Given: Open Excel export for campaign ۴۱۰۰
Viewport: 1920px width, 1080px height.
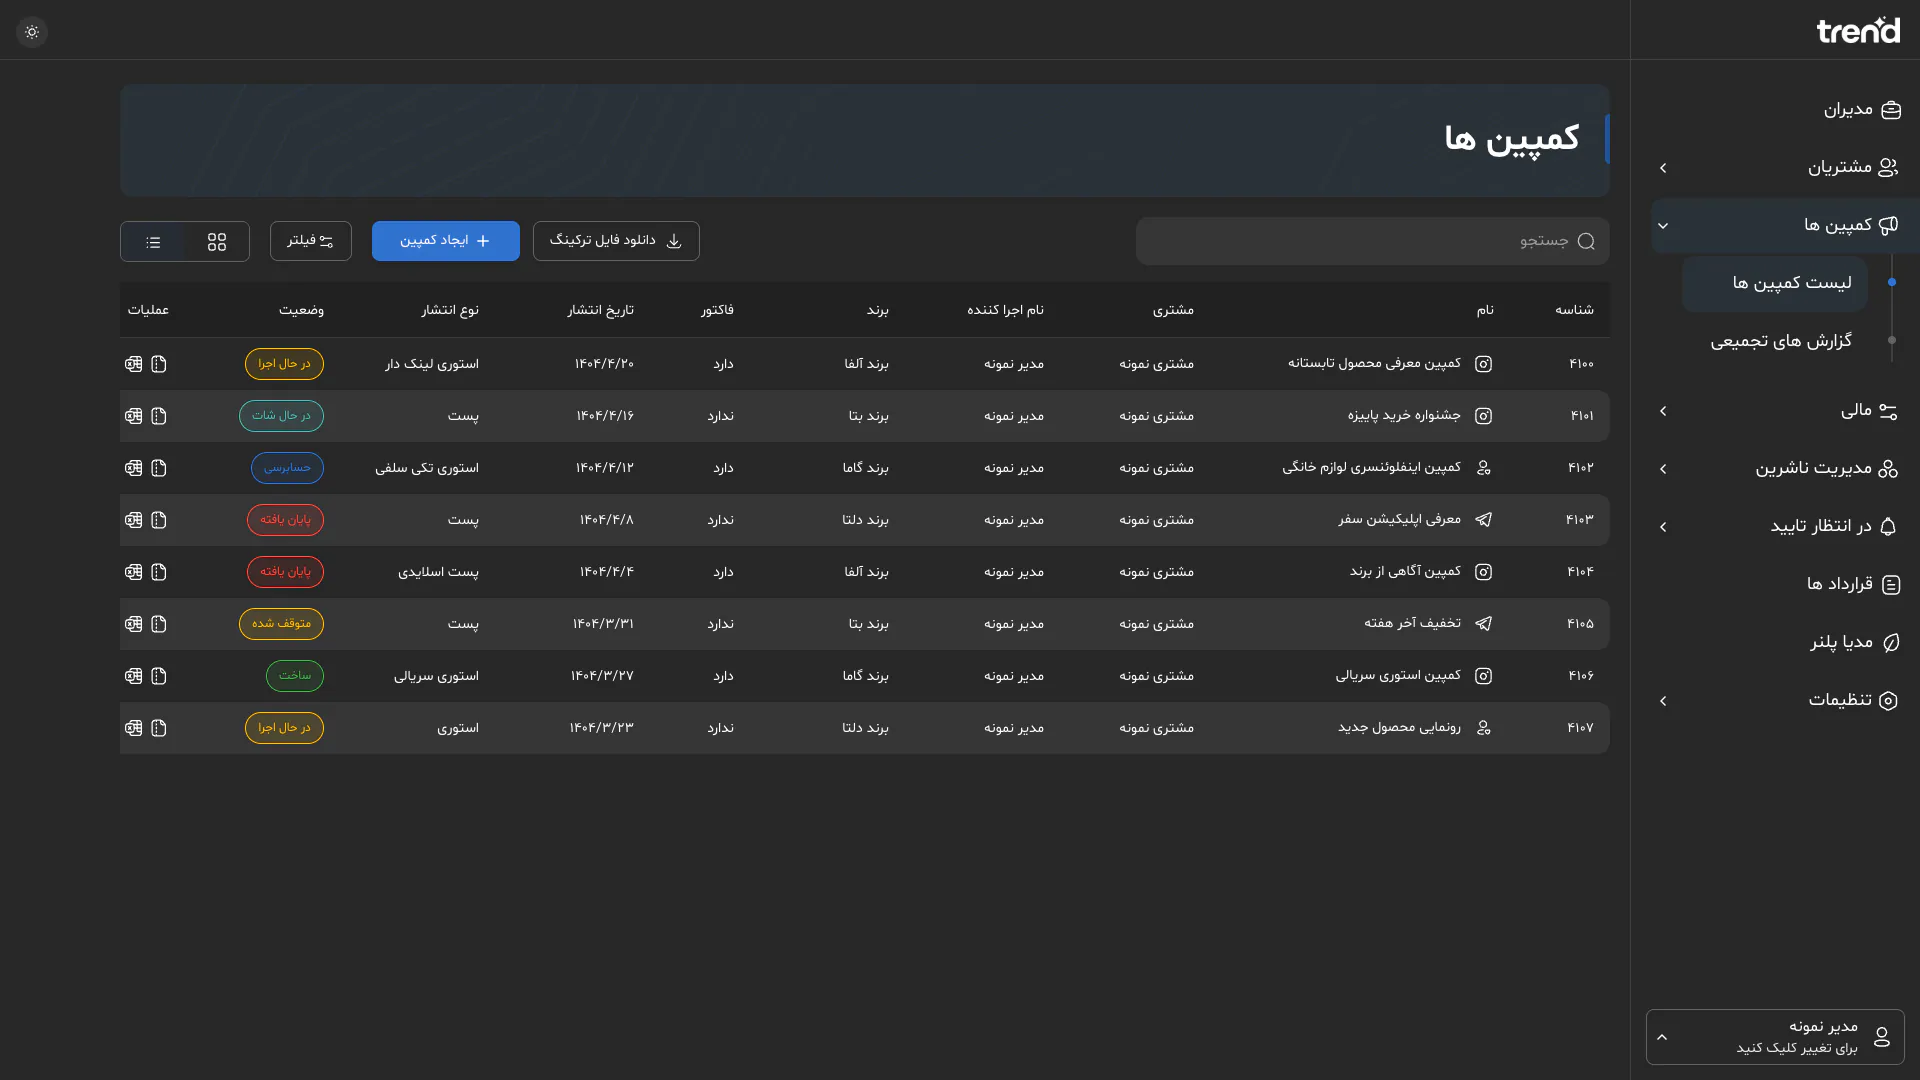Looking at the screenshot, I should pos(134,364).
